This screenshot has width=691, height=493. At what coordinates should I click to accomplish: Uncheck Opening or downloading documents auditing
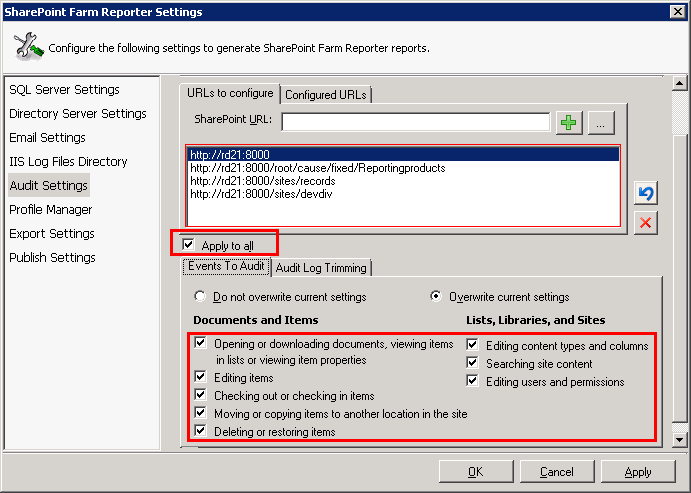coord(201,342)
